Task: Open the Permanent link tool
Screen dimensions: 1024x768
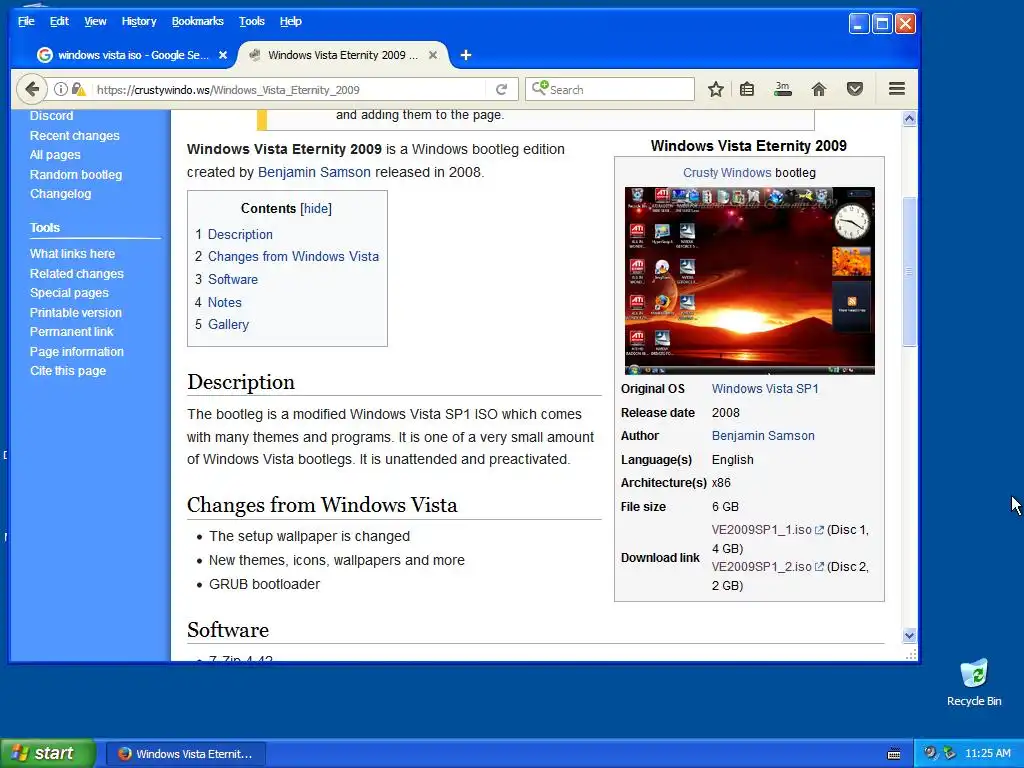Action: pyautogui.click(x=71, y=332)
